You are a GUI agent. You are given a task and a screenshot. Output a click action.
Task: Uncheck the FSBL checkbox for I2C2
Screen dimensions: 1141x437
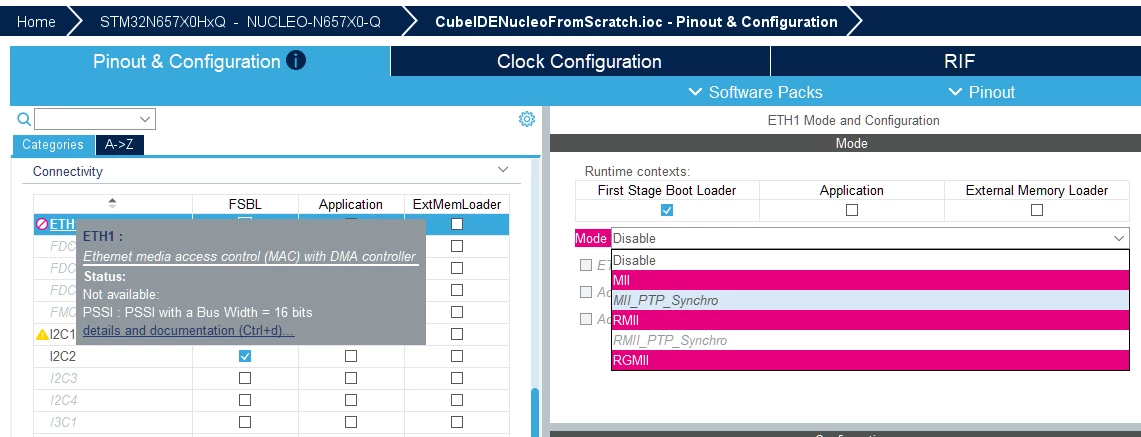[245, 356]
